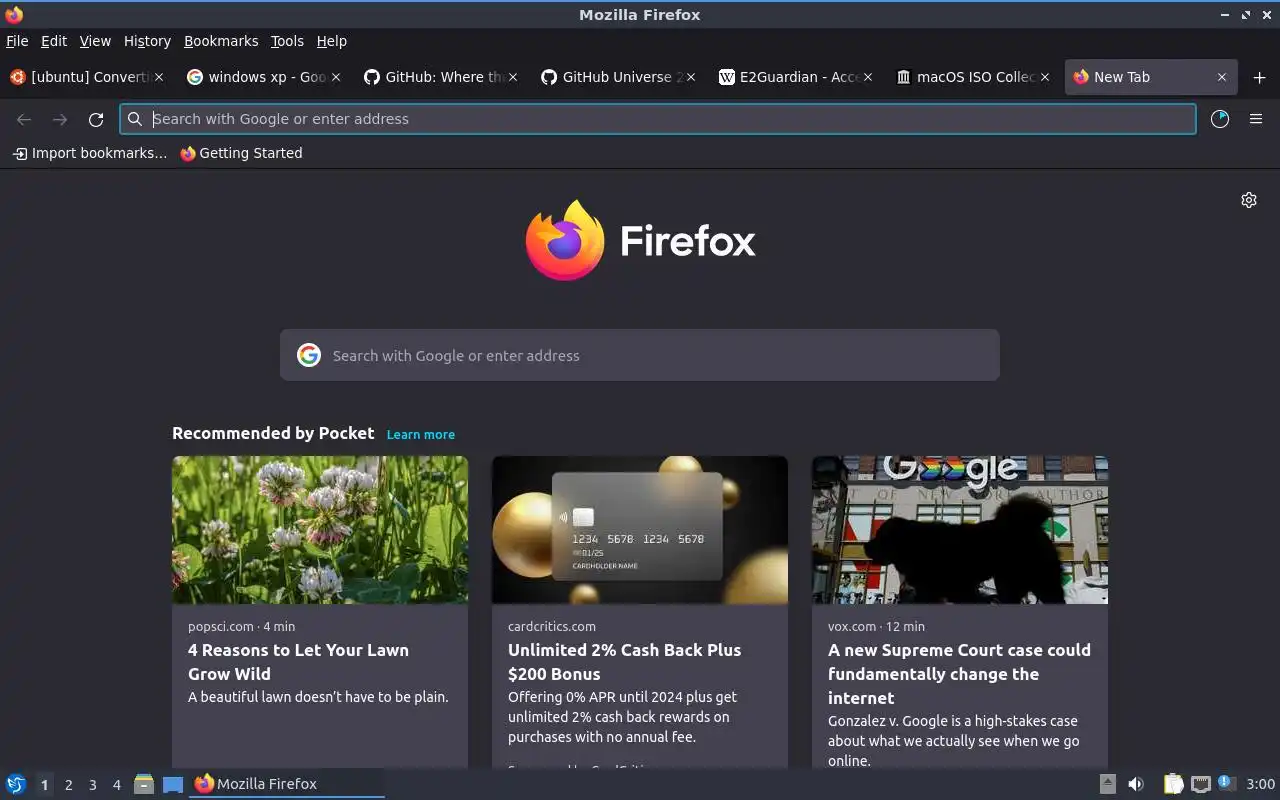Go back one page
This screenshot has width=1280, height=800.
pyautogui.click(x=24, y=119)
